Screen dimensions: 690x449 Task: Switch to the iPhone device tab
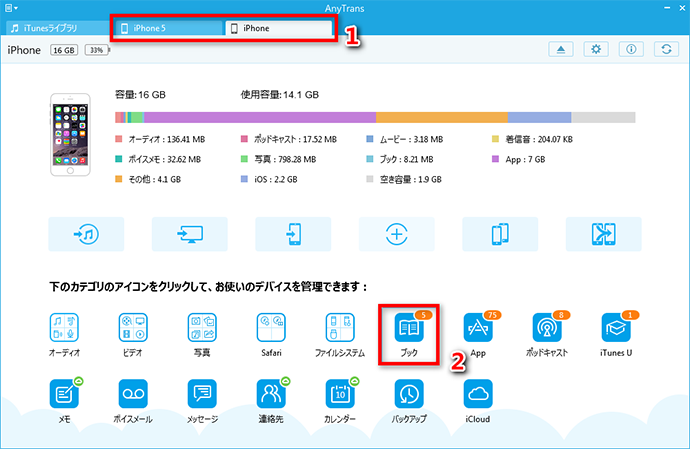coord(279,28)
